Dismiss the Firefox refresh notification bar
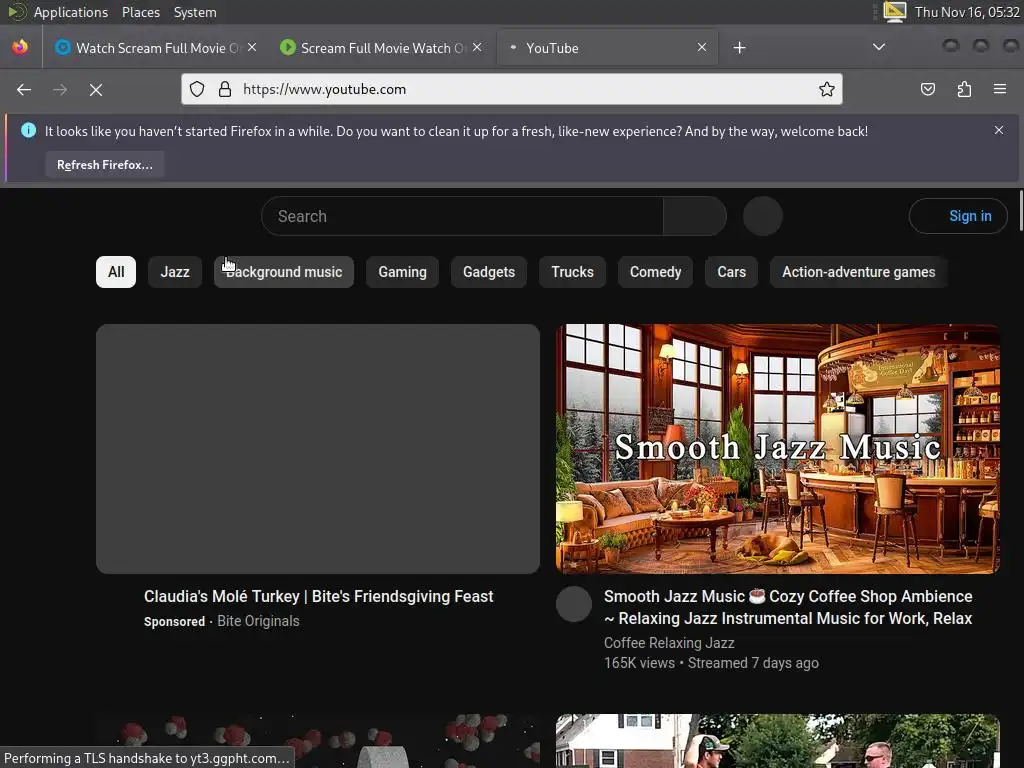The width and height of the screenshot is (1024, 768). (x=999, y=130)
